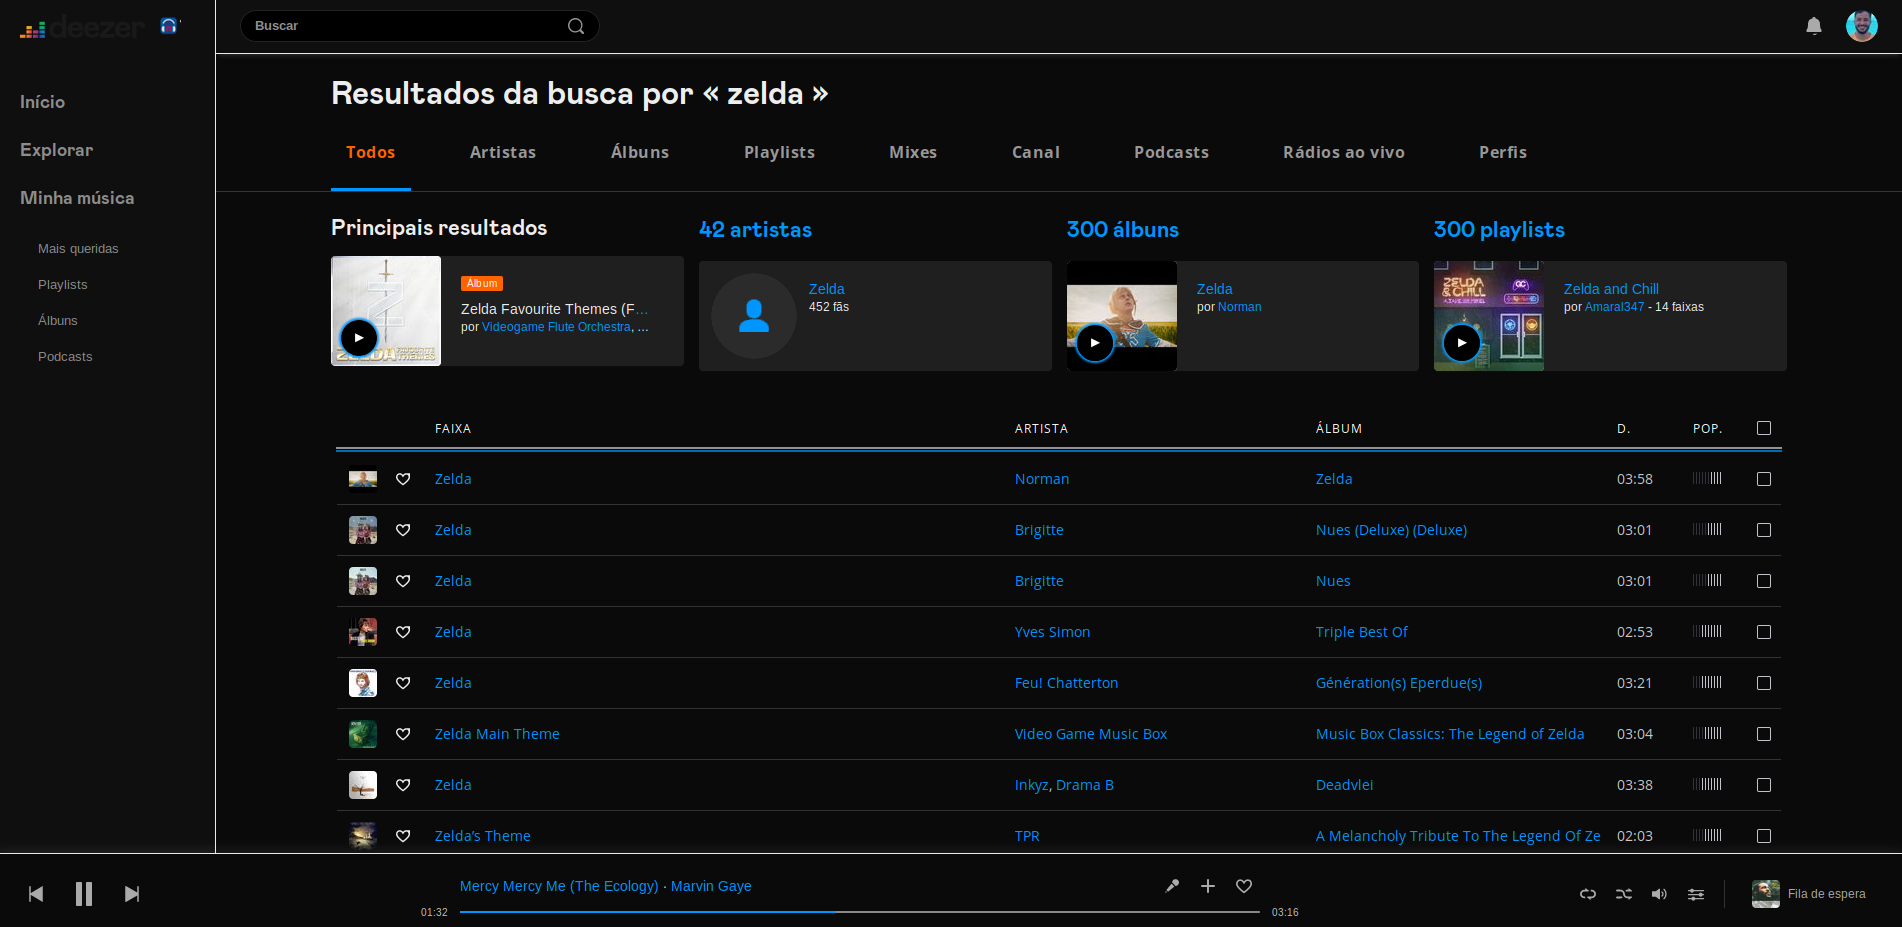Switch to the Artistas tab
The image size is (1902, 927).
point(503,152)
